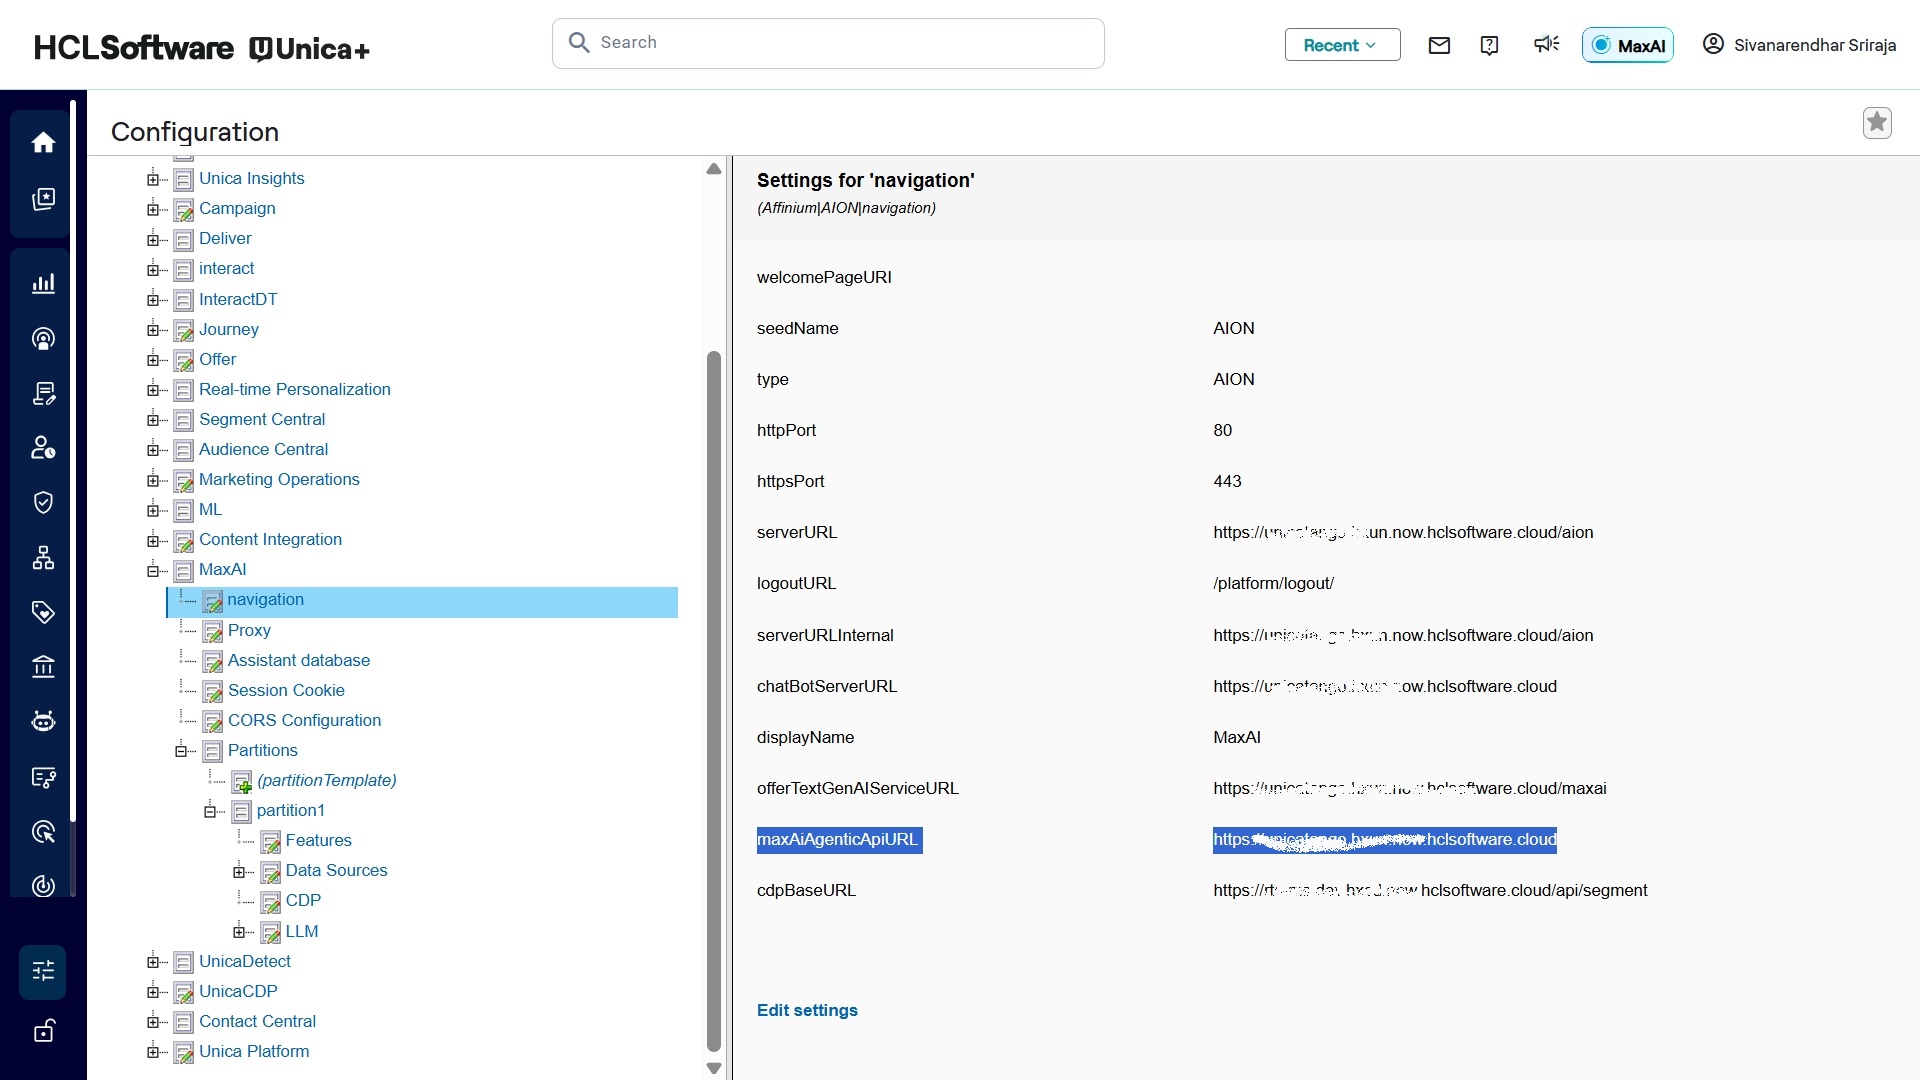Click the lock icon at sidebar bottom
The width and height of the screenshot is (1920, 1080).
point(43,1031)
